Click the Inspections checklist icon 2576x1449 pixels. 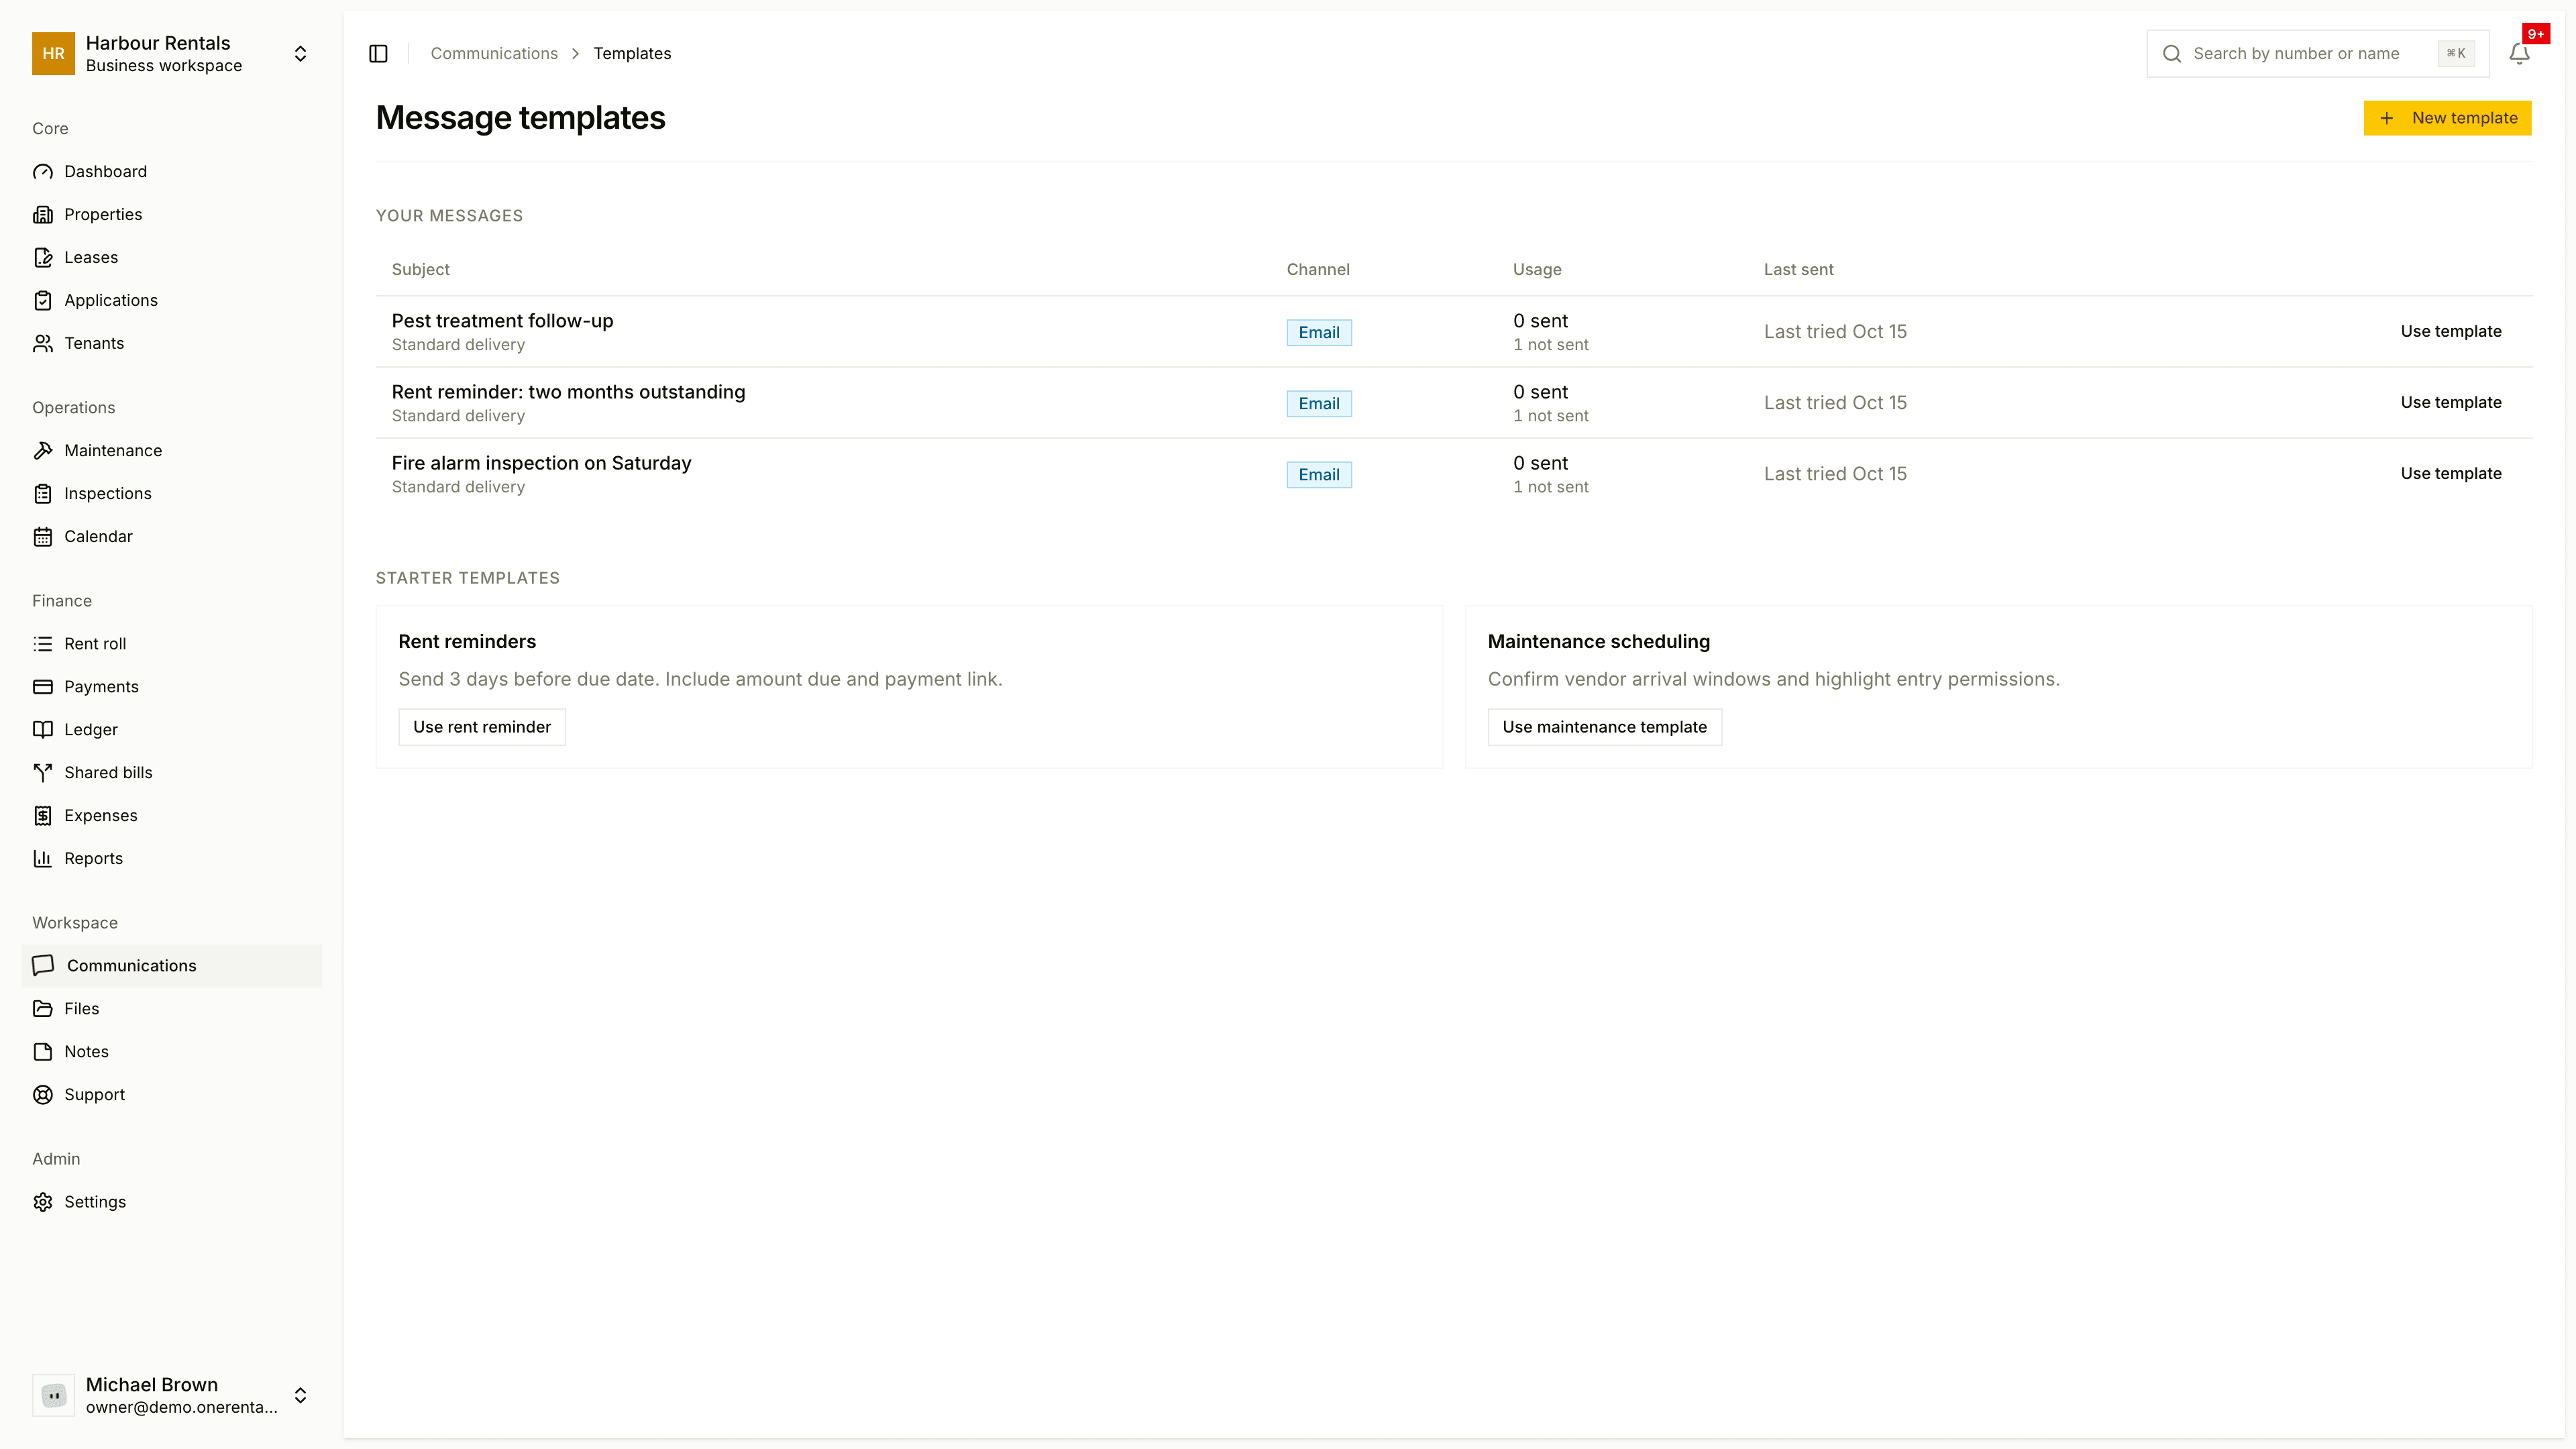click(x=43, y=494)
